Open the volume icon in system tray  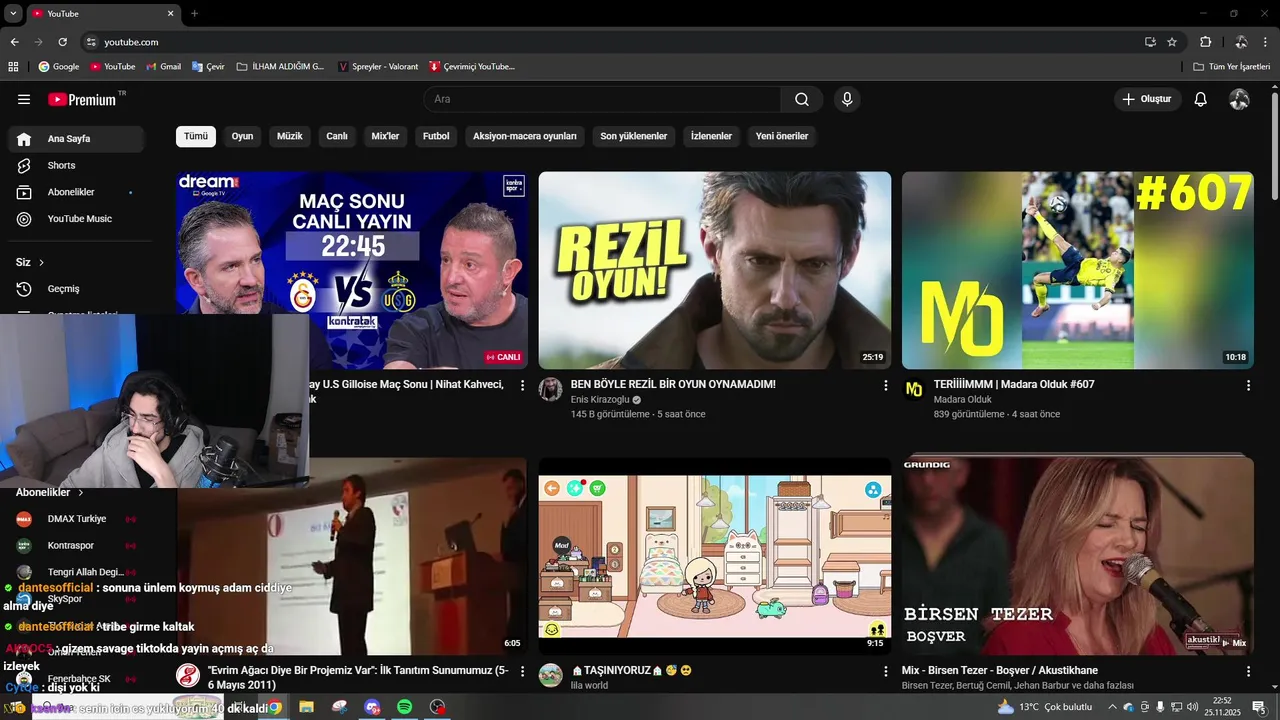(x=1192, y=707)
